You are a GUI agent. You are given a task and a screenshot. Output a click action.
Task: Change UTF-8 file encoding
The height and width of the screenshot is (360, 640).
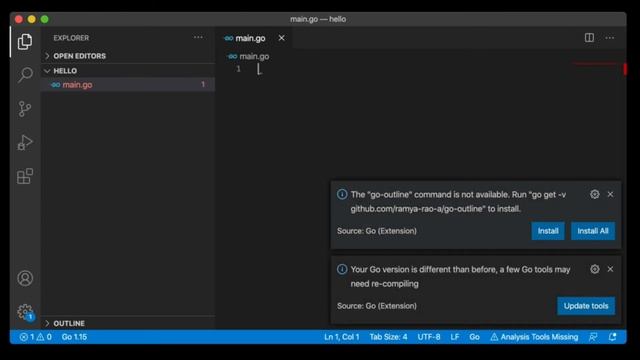(x=429, y=337)
